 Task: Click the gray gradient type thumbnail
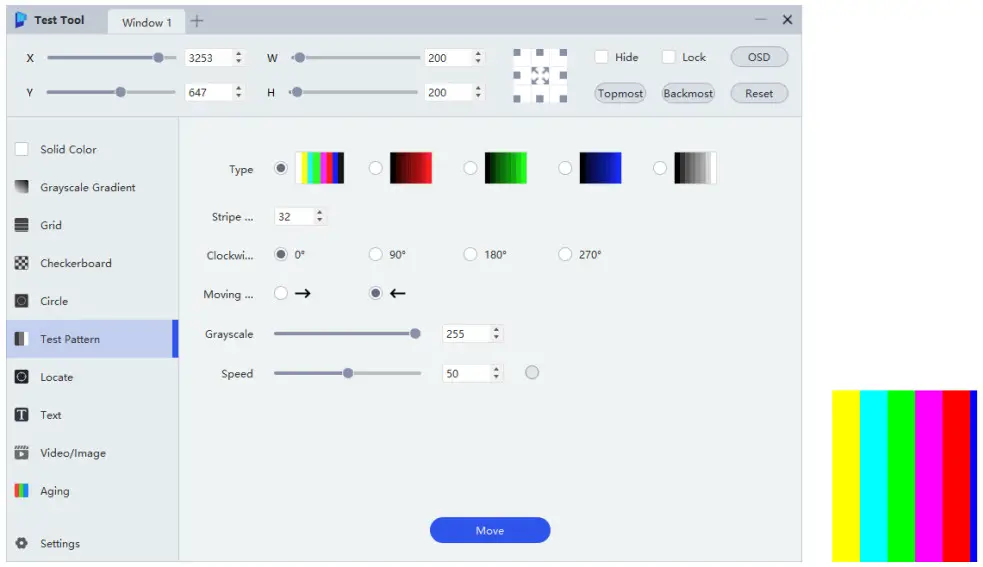tap(695, 167)
